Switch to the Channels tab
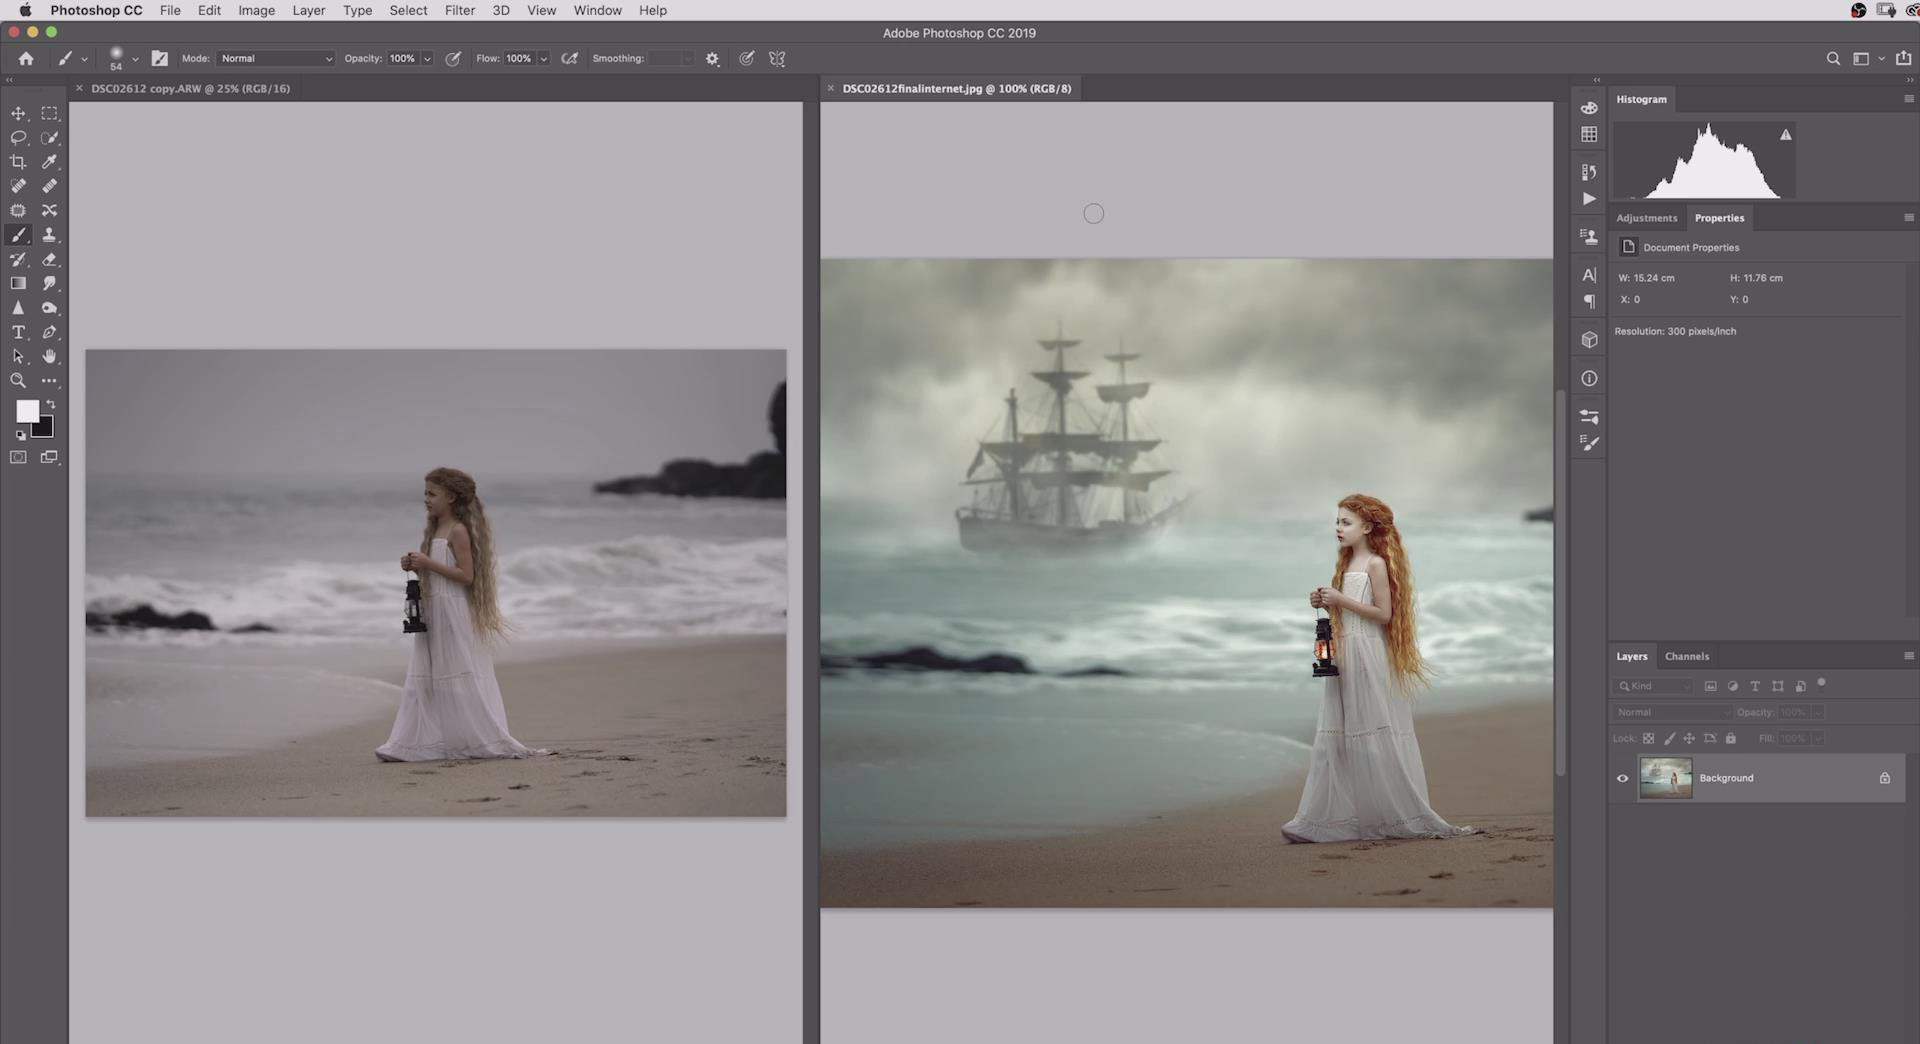This screenshot has height=1044, width=1920. point(1686,656)
